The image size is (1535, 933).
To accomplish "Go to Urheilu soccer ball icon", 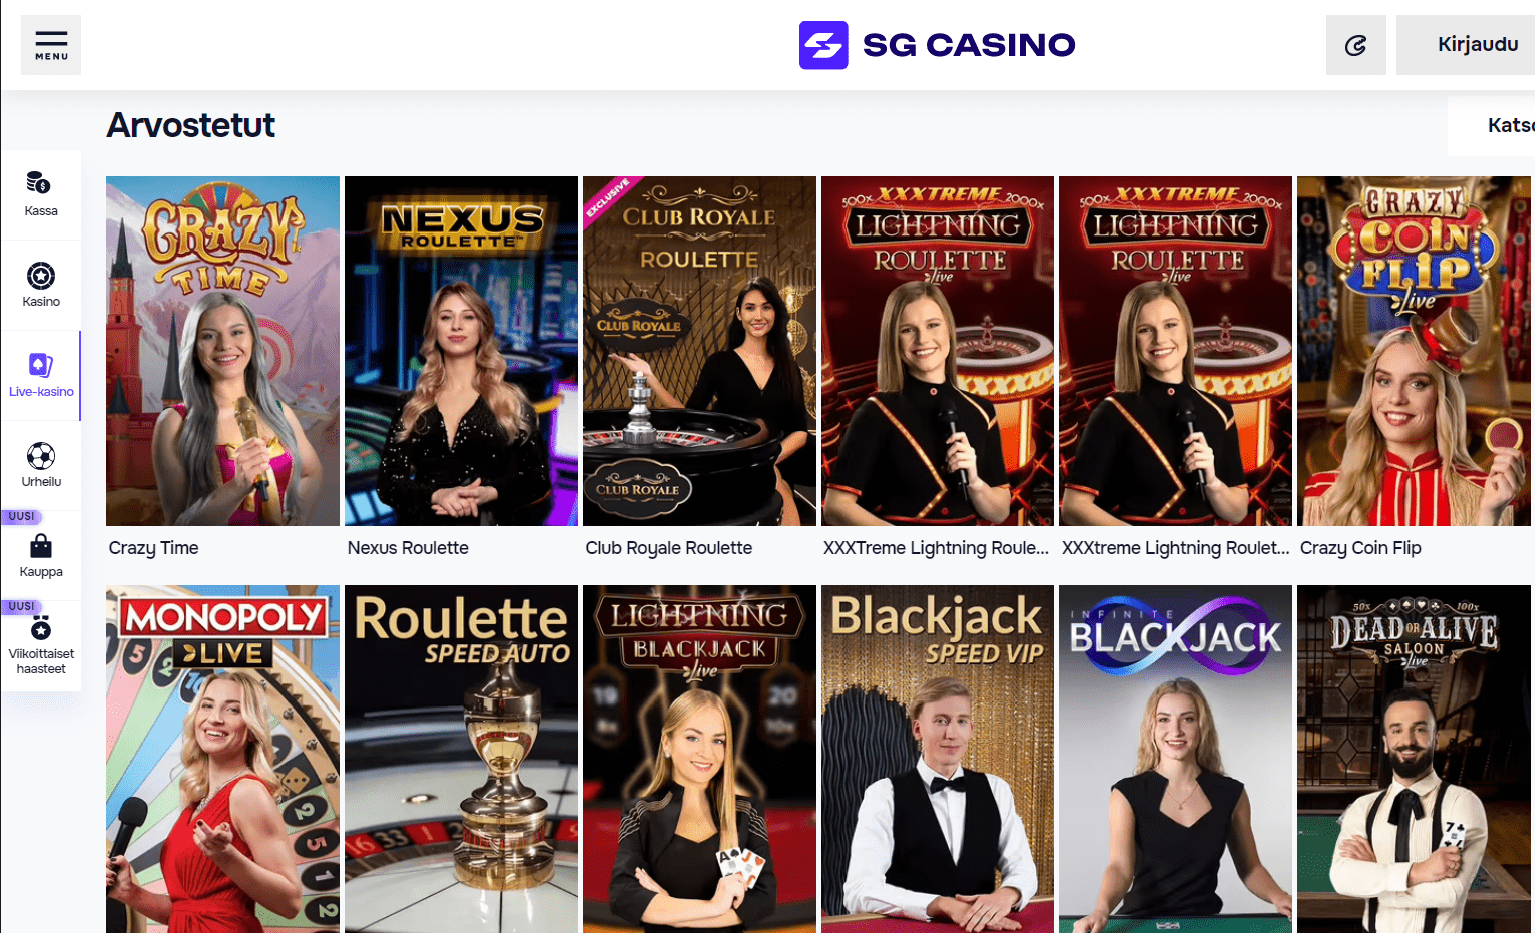I will (x=41, y=456).
